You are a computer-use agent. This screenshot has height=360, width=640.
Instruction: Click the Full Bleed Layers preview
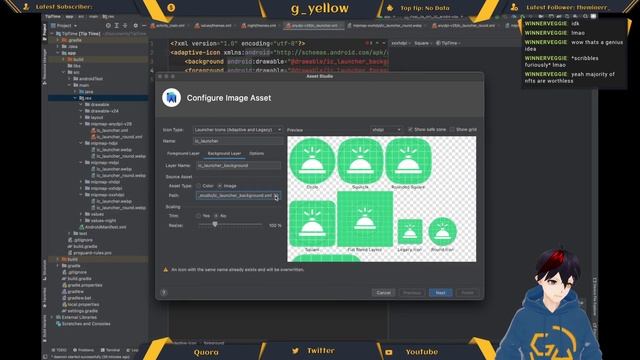click(365, 219)
